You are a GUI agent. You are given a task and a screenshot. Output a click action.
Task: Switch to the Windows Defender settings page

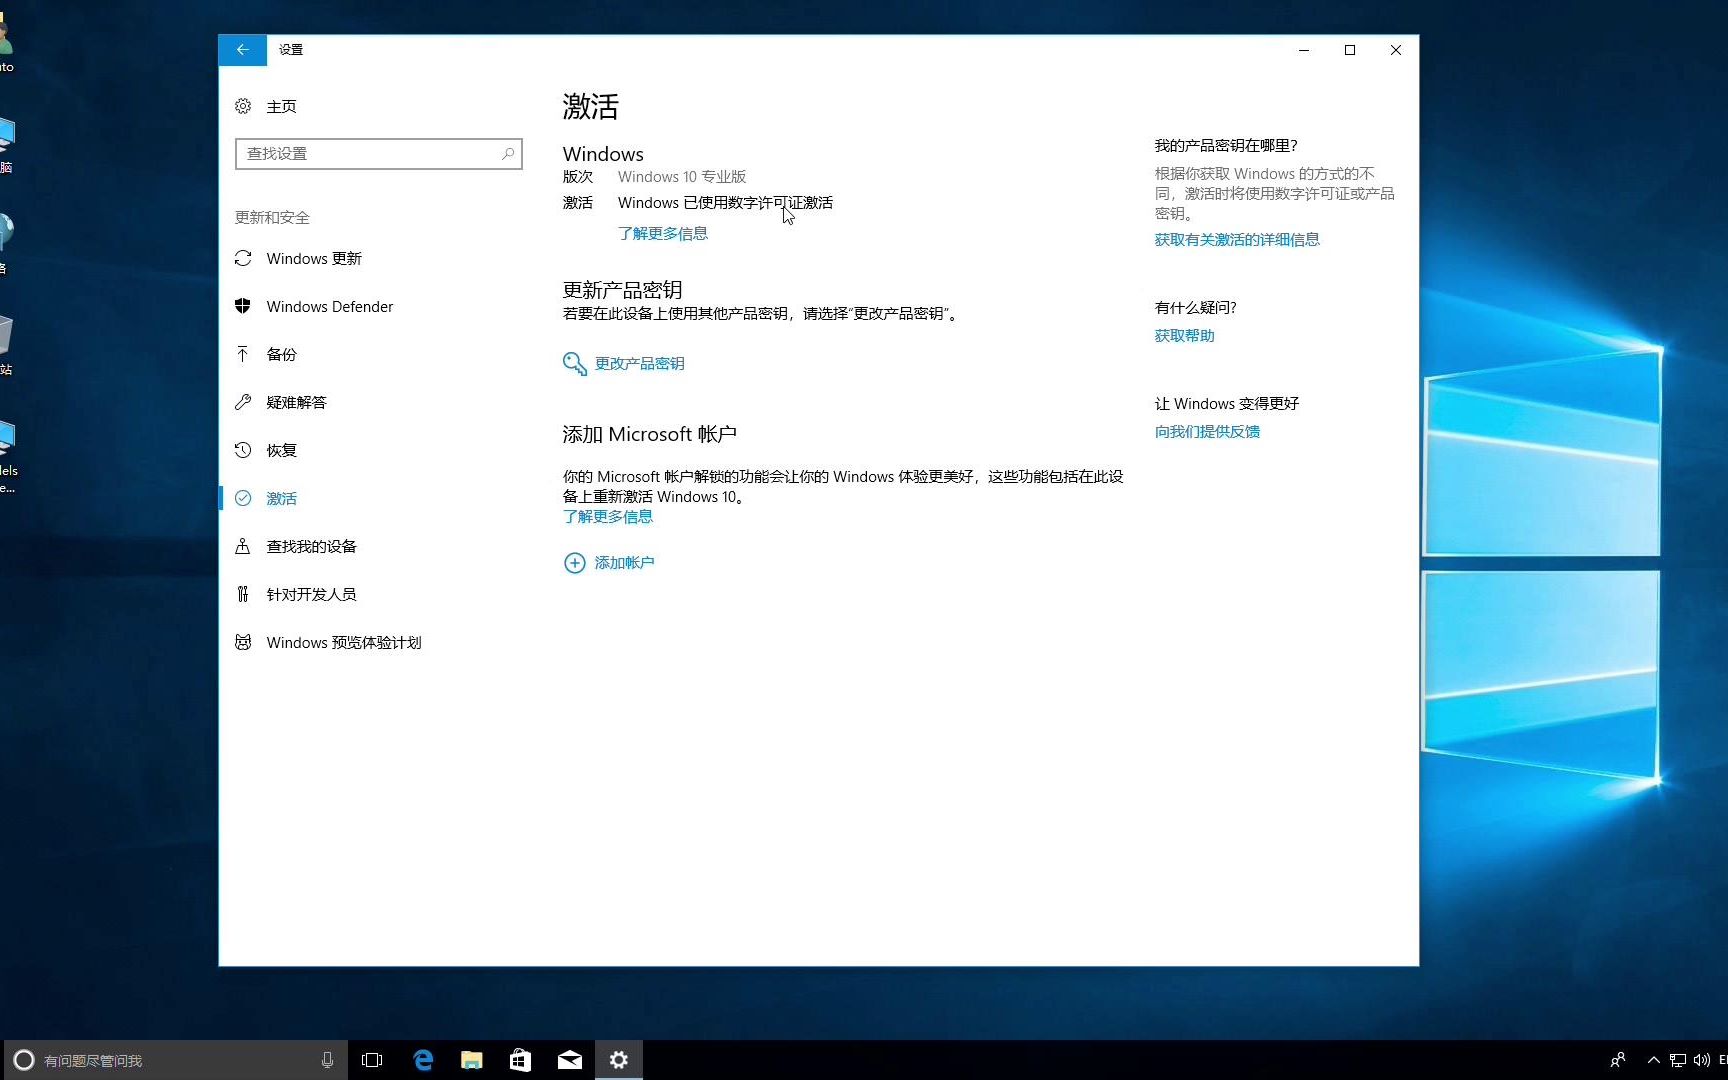coord(329,306)
